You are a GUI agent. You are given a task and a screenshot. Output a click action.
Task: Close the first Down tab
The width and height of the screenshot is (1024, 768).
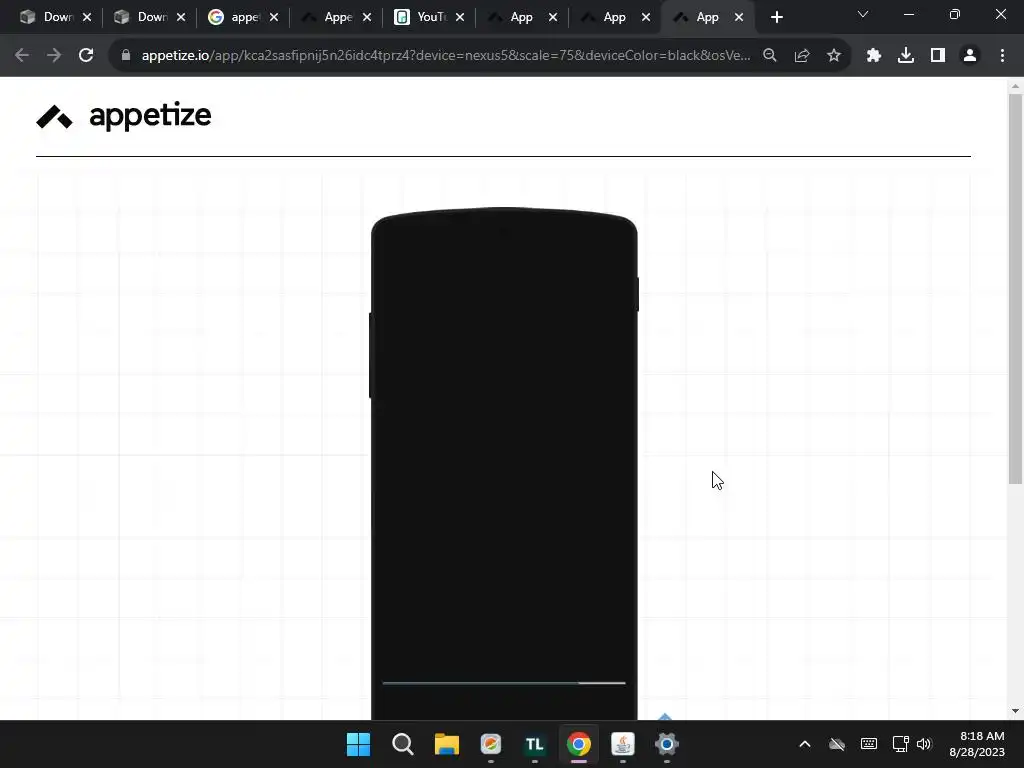(x=87, y=18)
